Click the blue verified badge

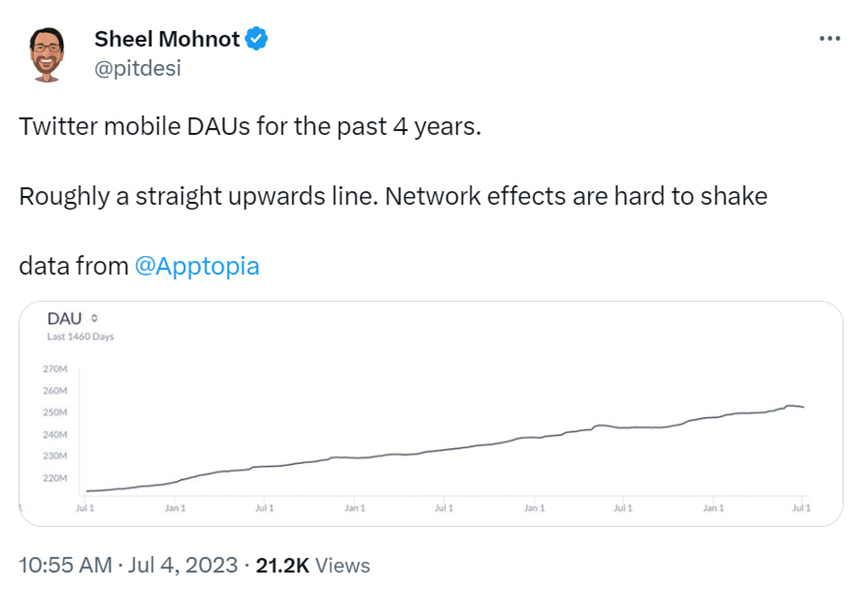point(257,39)
